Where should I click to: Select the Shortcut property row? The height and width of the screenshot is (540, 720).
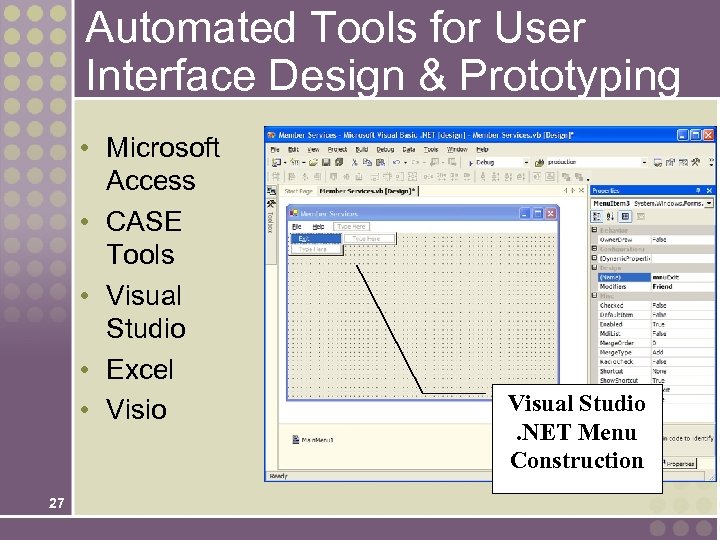(656, 371)
